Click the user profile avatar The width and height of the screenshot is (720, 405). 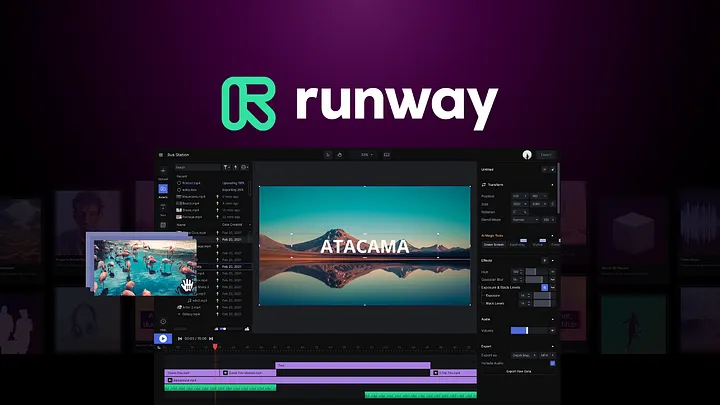tap(526, 155)
